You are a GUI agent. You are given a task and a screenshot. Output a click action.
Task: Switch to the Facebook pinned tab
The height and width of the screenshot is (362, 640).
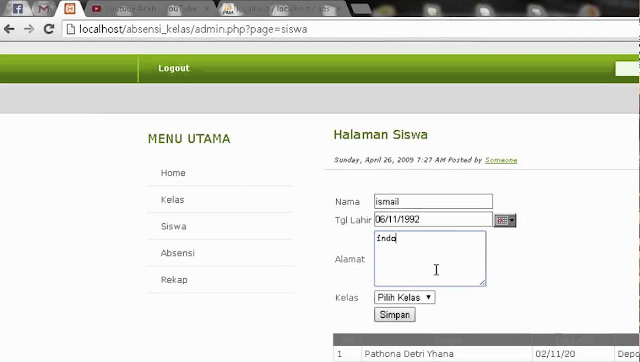[x=17, y=9]
